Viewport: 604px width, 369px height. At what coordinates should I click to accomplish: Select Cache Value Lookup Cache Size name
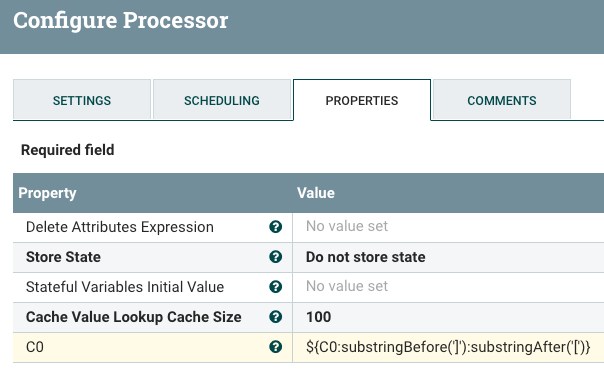coord(133,317)
